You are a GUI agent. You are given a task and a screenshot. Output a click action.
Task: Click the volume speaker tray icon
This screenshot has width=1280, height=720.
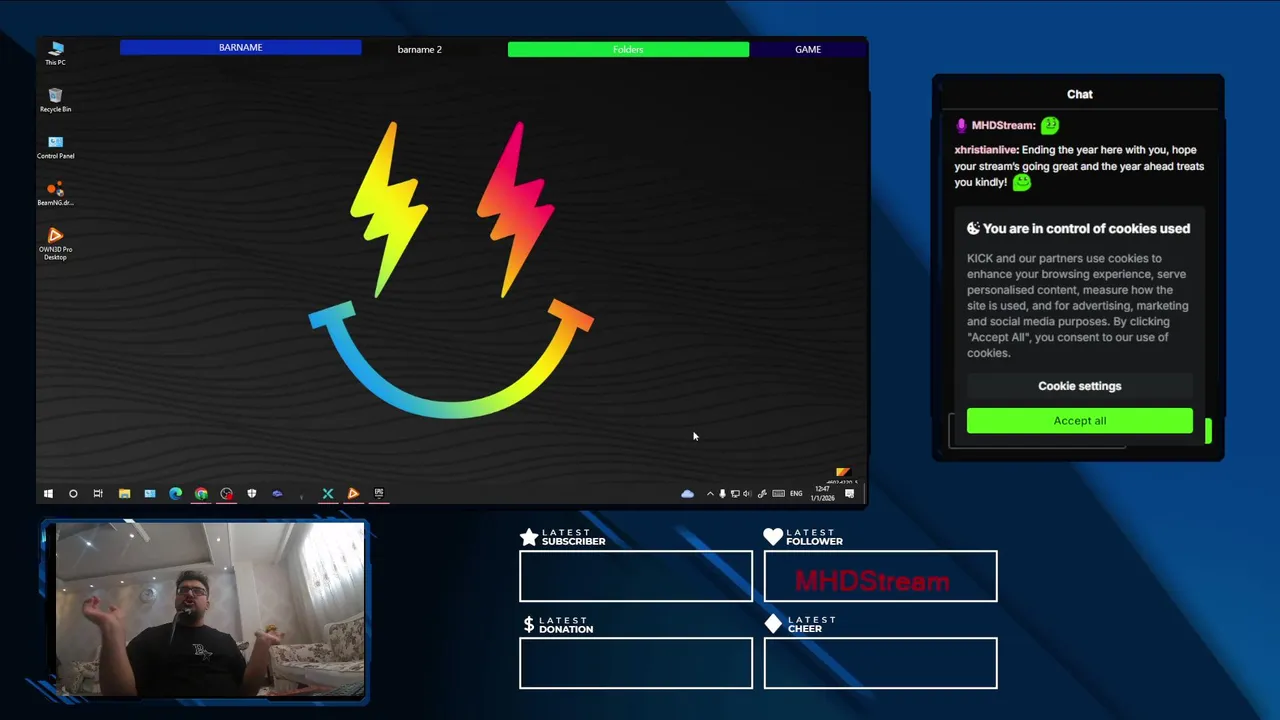click(747, 494)
